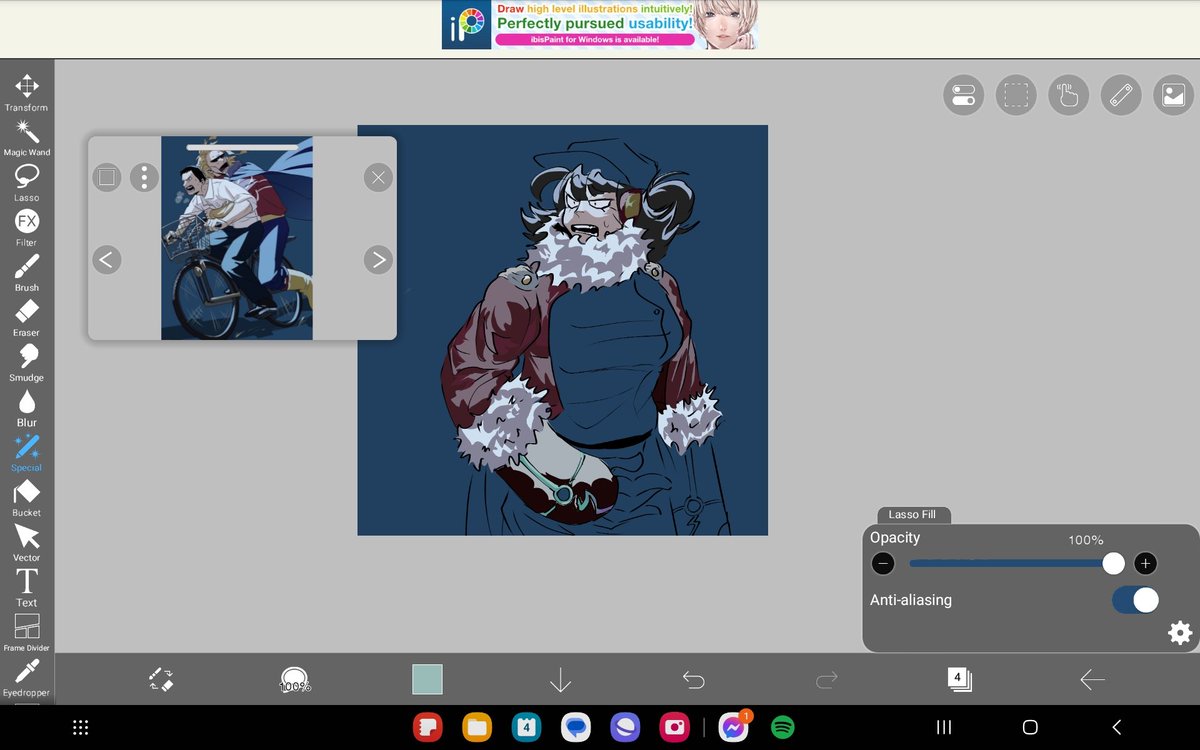Screen dimensions: 1200x750
Task: Click the drawing canvas artwork
Action: pyautogui.click(x=563, y=330)
